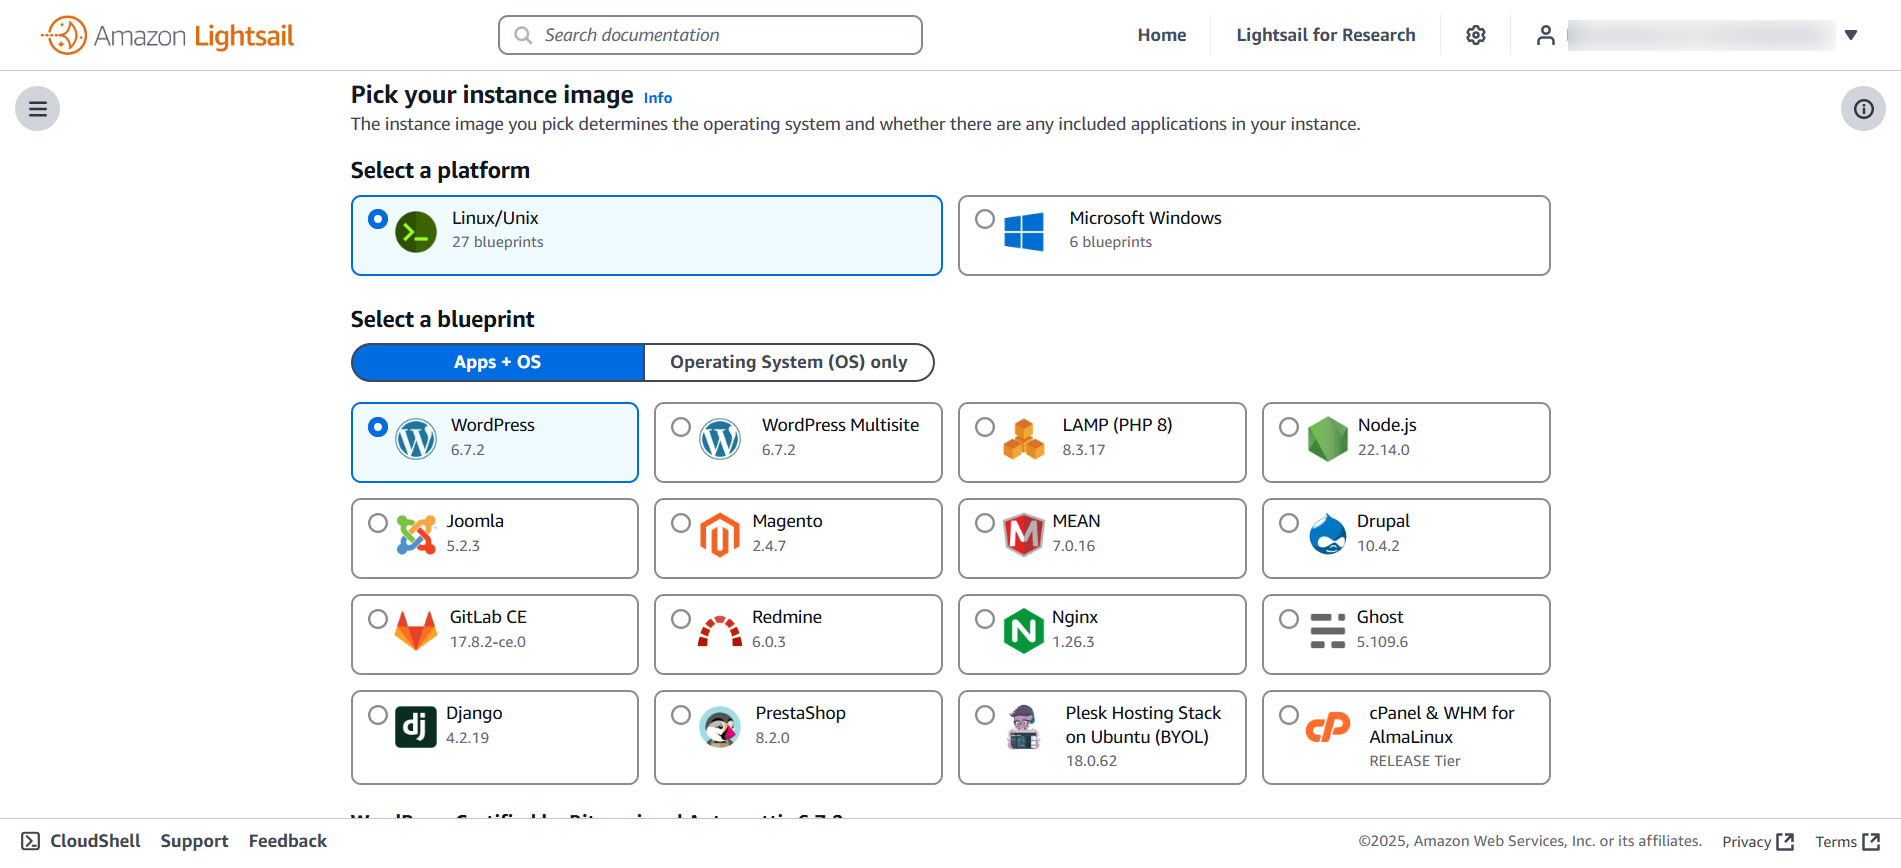Open Lightsail for Research link
This screenshot has width=1901, height=868.
[x=1325, y=35]
